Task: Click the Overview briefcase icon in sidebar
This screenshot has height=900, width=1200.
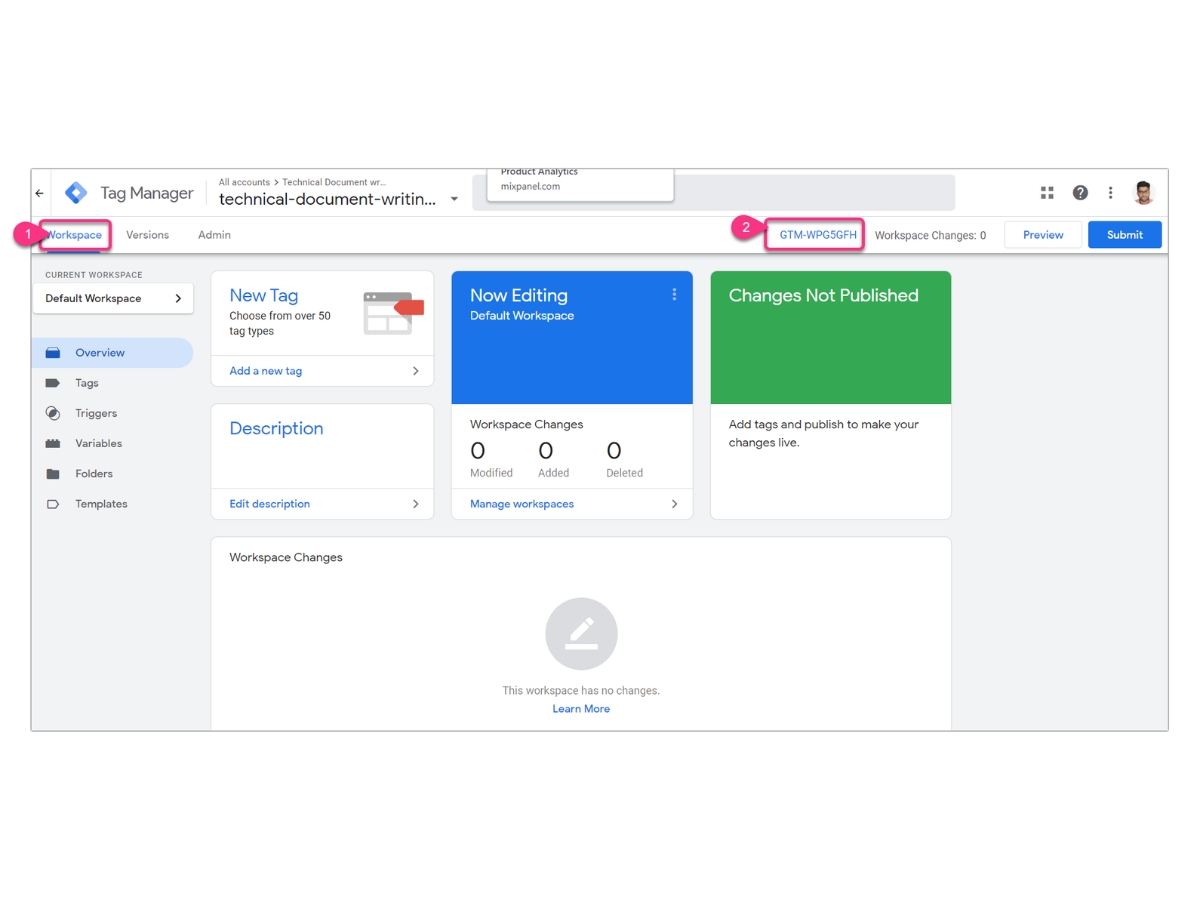Action: [x=53, y=353]
